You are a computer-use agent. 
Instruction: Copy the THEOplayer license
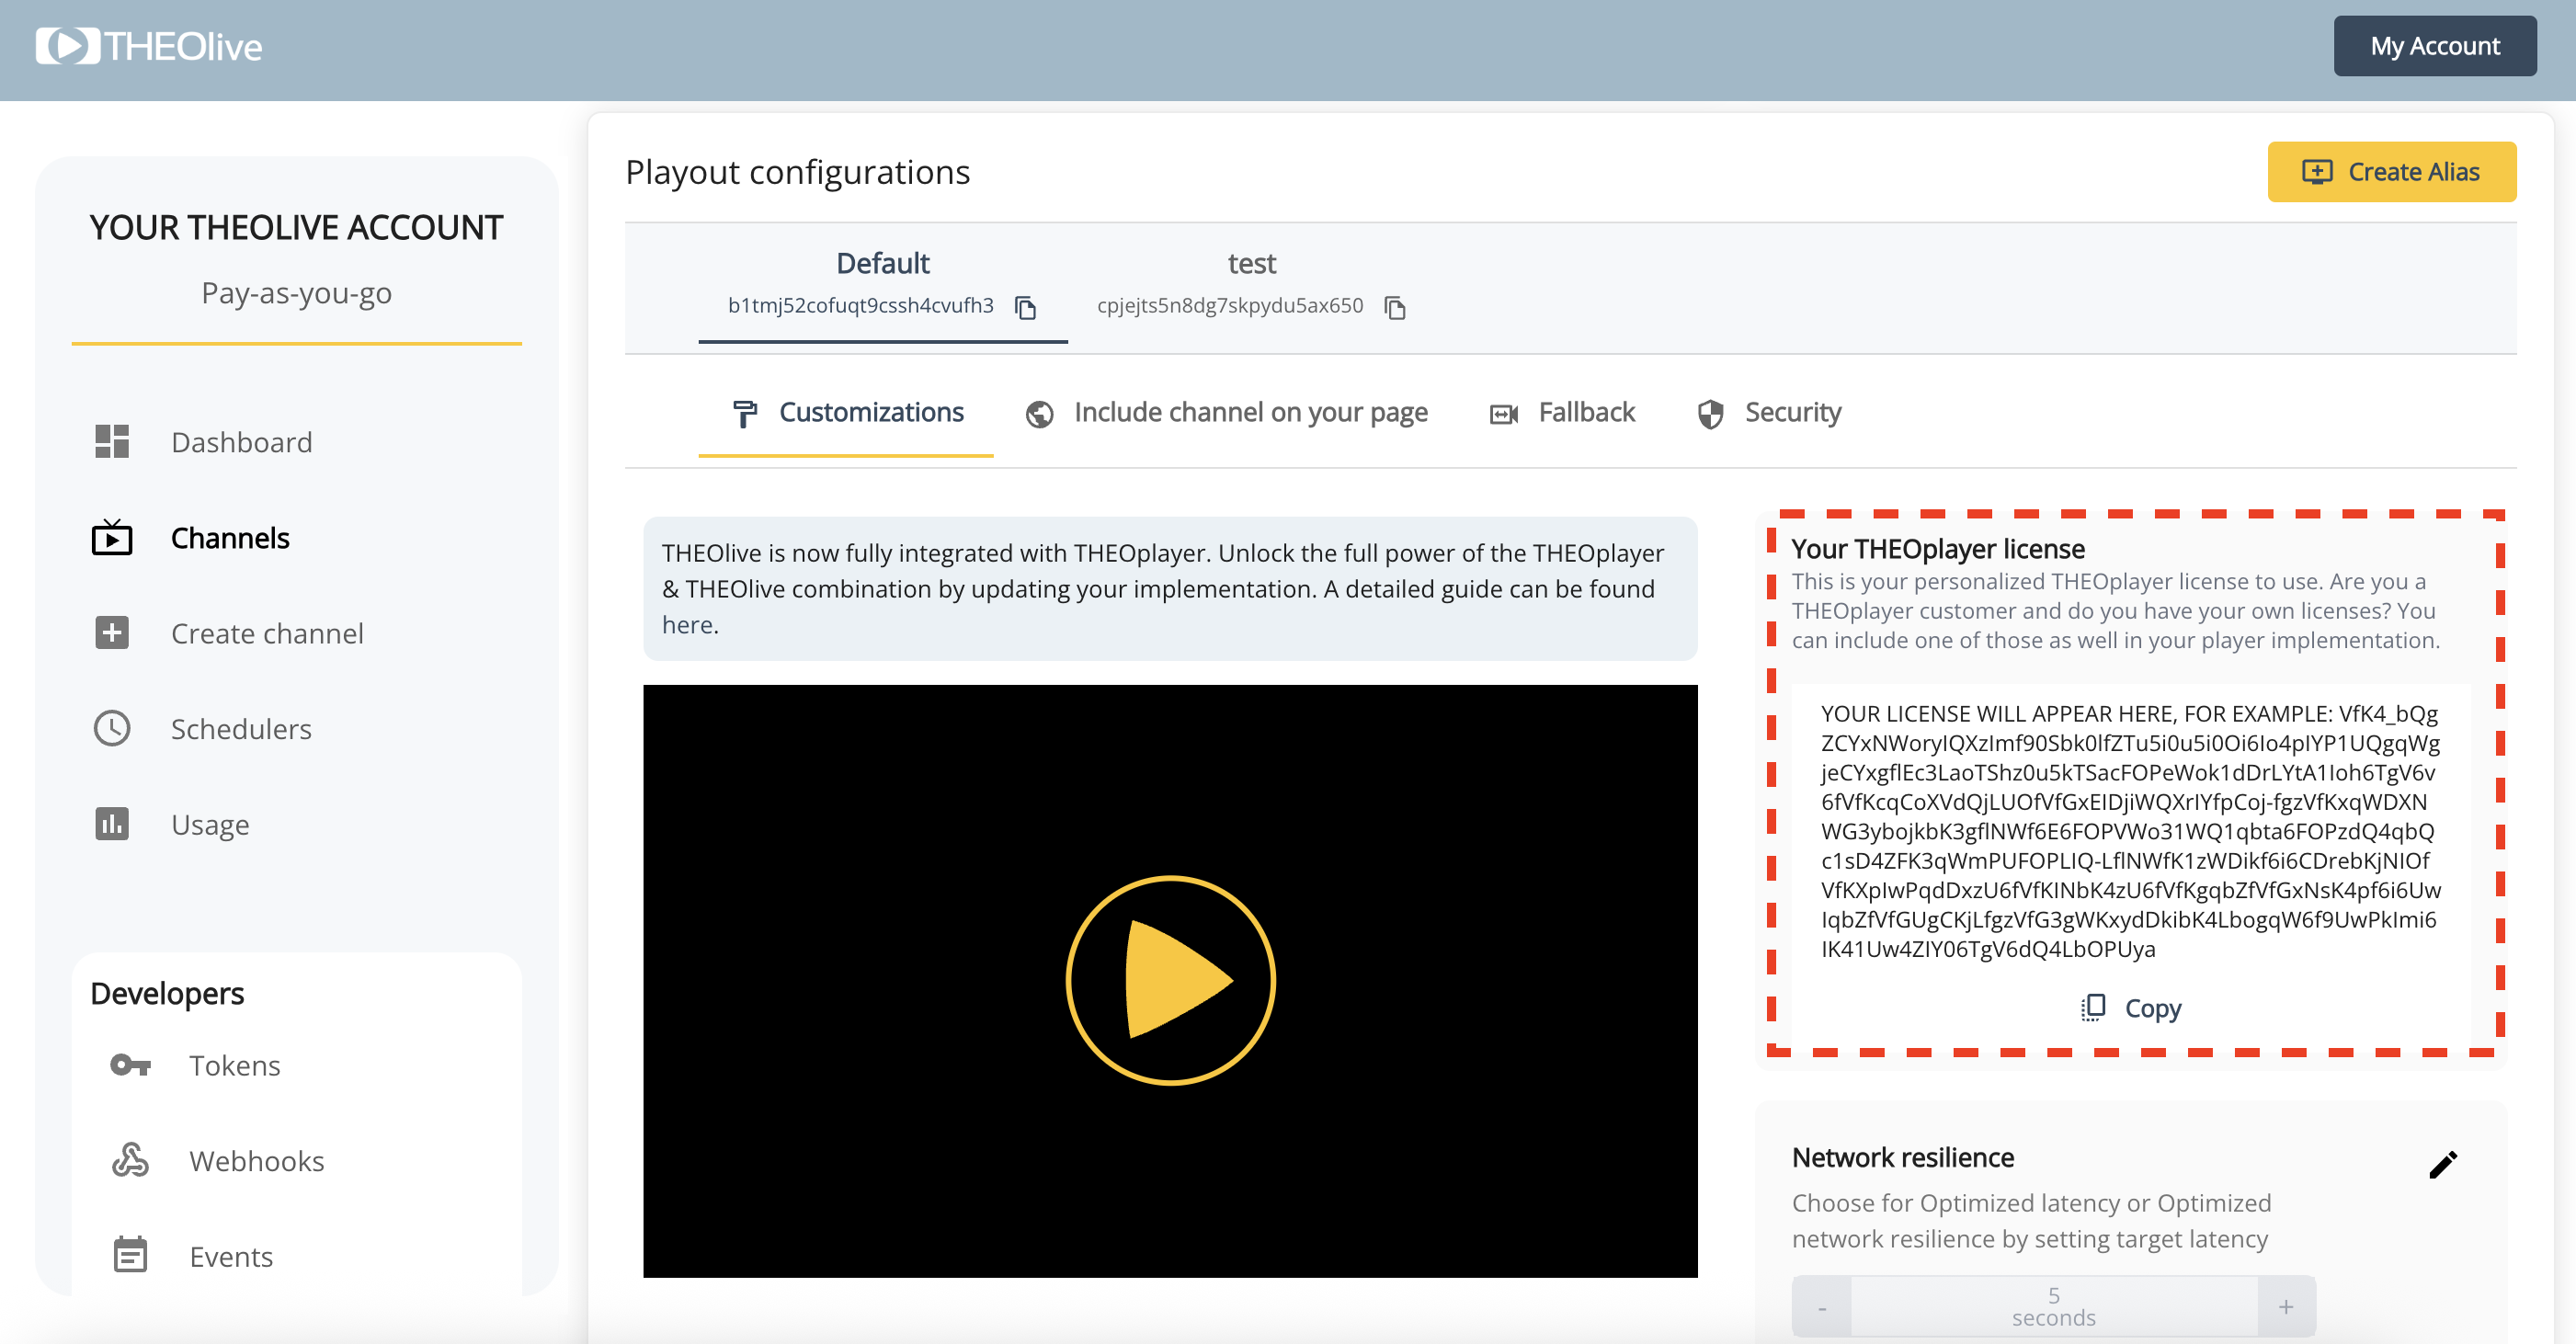pyautogui.click(x=2131, y=1008)
